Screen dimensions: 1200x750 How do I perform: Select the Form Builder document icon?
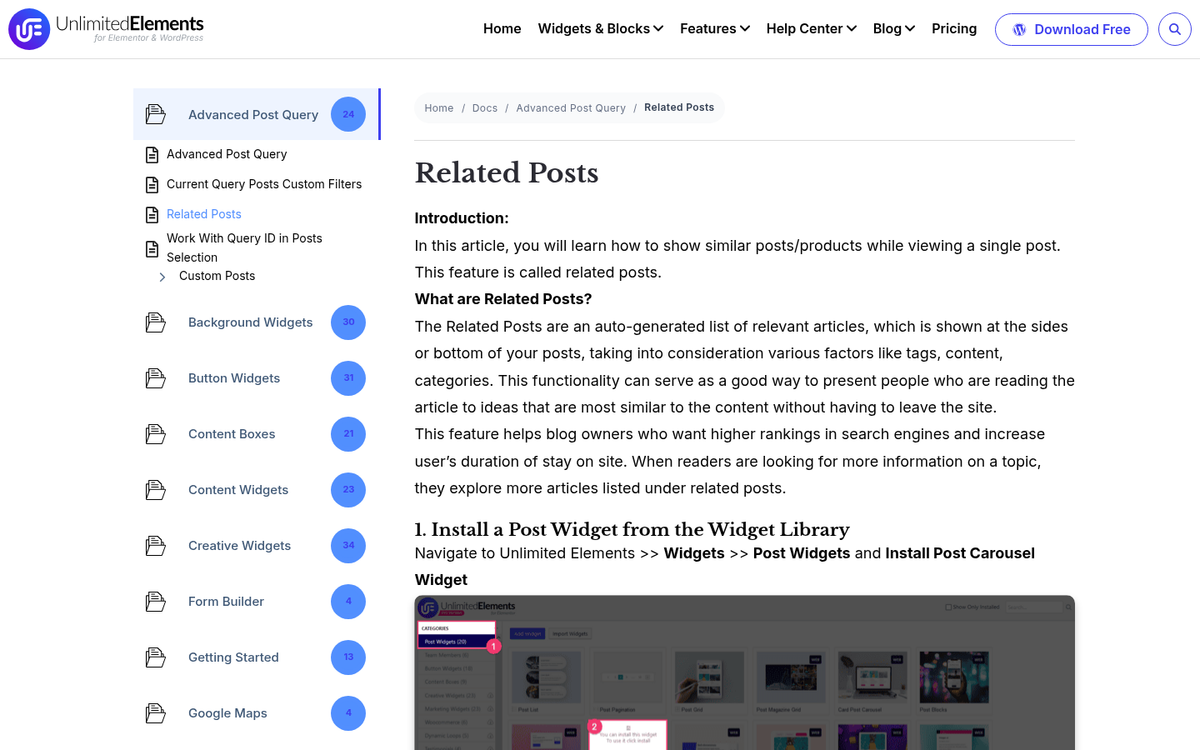[x=156, y=601]
